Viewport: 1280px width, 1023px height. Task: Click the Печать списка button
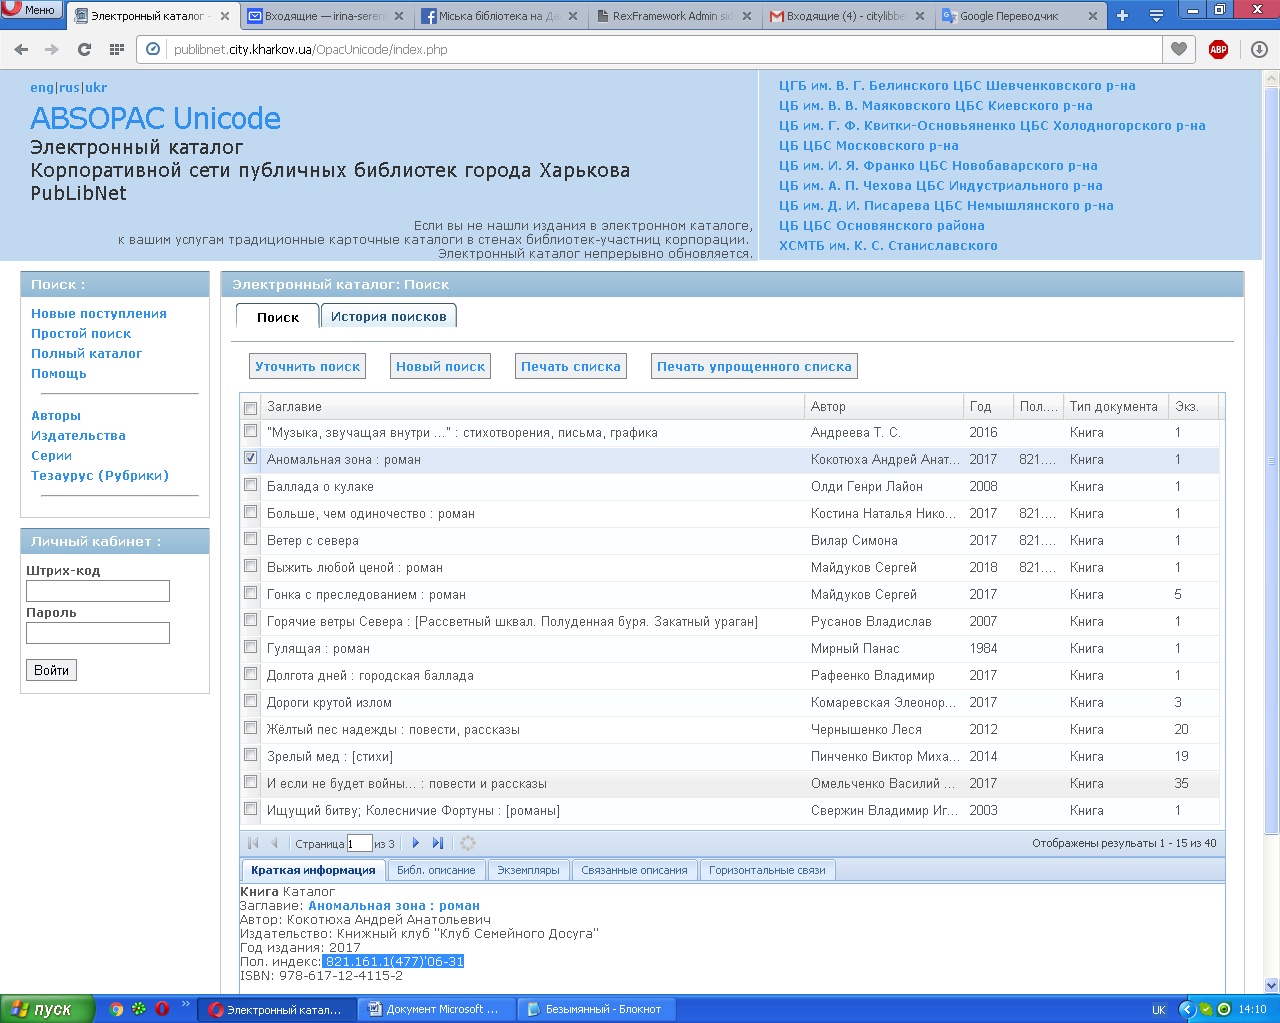coord(571,367)
